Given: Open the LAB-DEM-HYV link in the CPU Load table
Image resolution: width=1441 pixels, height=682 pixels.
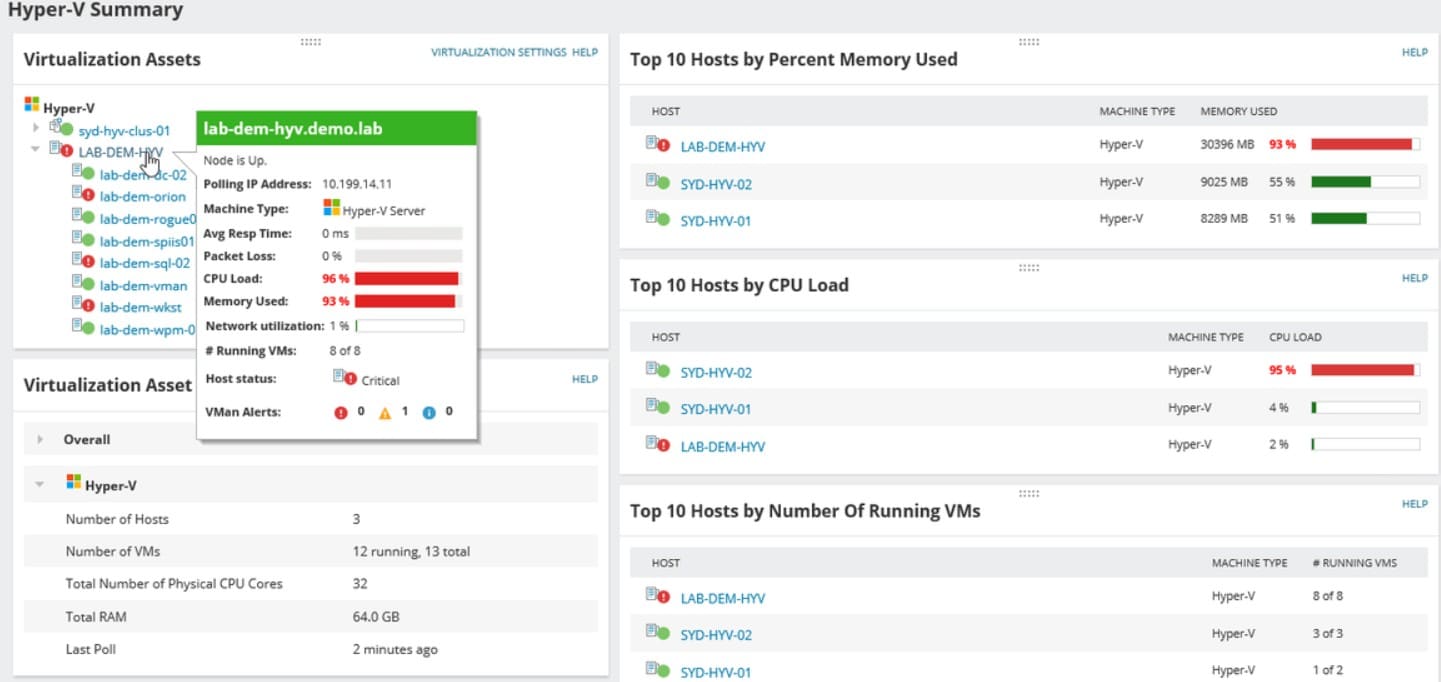Looking at the screenshot, I should 723,447.
